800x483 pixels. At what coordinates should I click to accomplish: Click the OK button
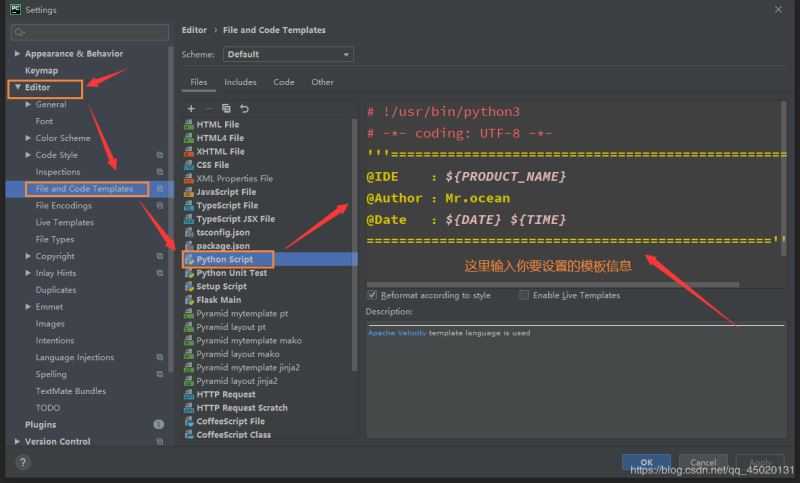646,462
